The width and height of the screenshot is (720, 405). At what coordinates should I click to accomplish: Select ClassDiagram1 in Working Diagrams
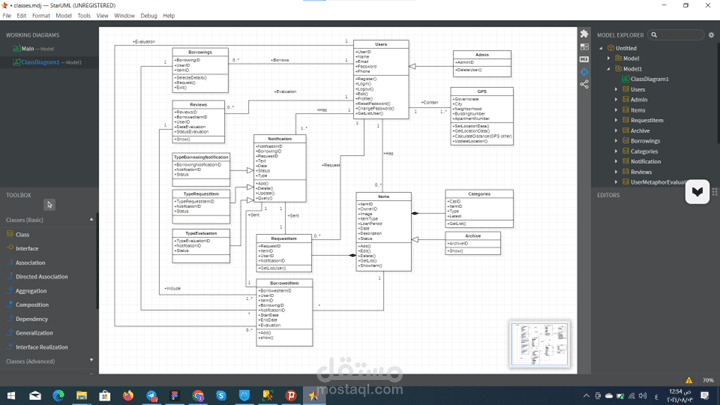(40, 62)
